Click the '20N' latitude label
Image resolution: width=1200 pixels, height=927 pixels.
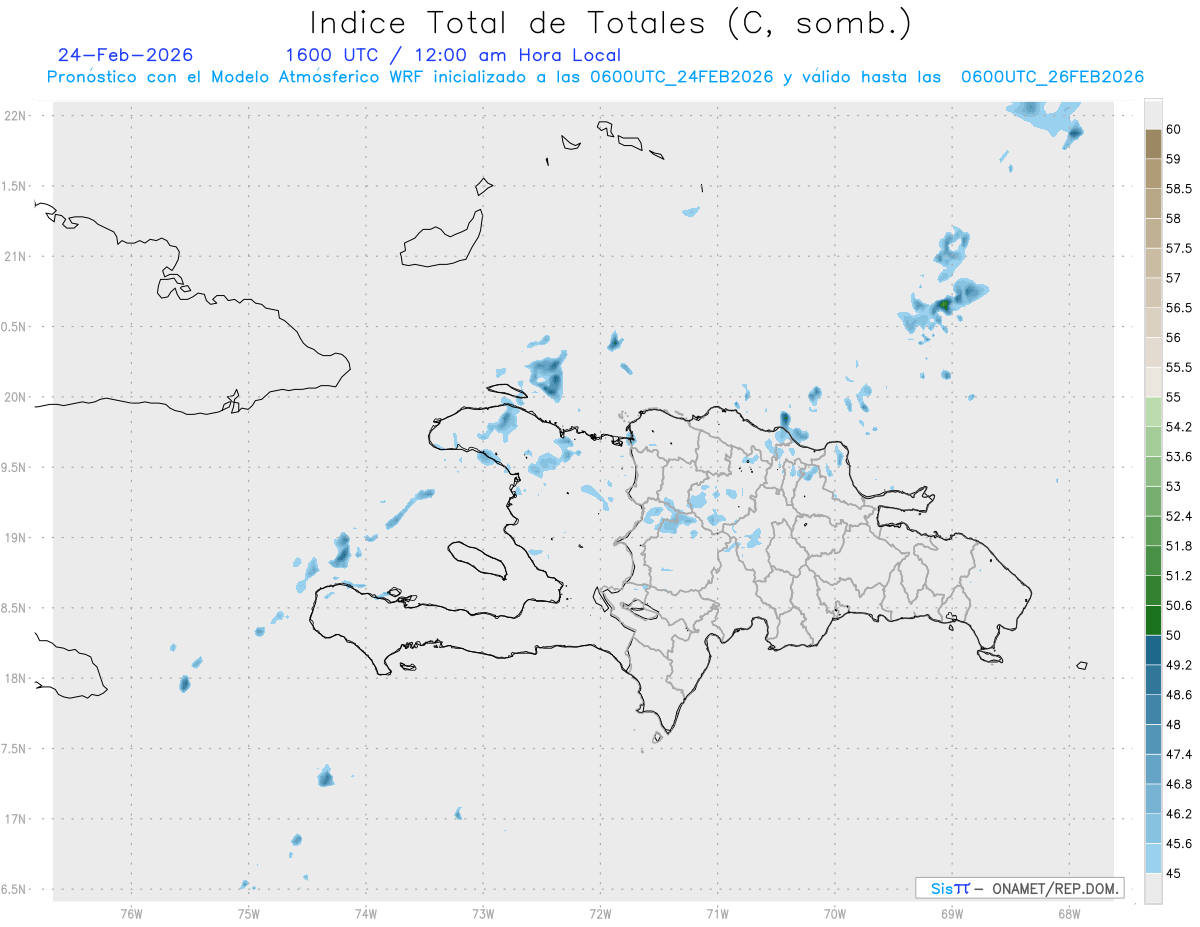17,397
